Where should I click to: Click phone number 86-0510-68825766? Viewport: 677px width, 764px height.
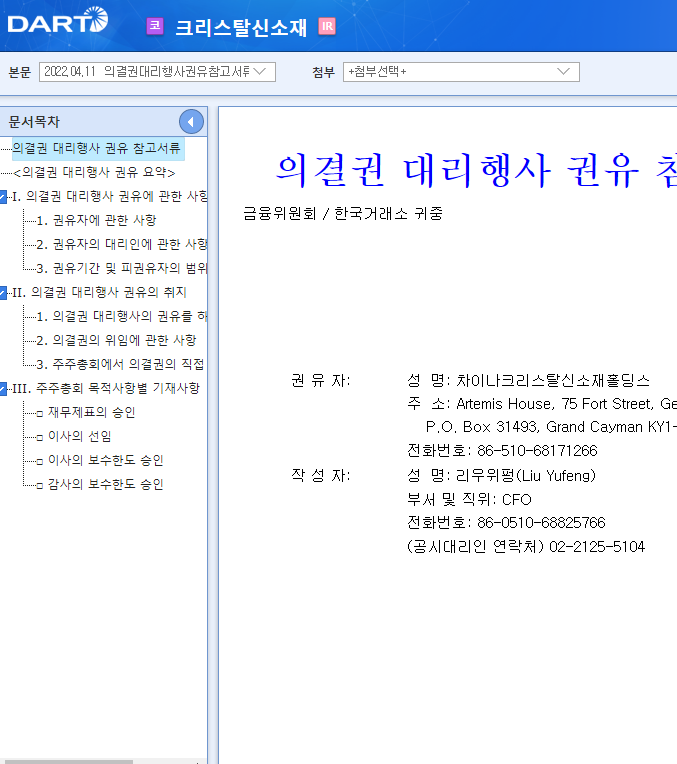(541, 523)
